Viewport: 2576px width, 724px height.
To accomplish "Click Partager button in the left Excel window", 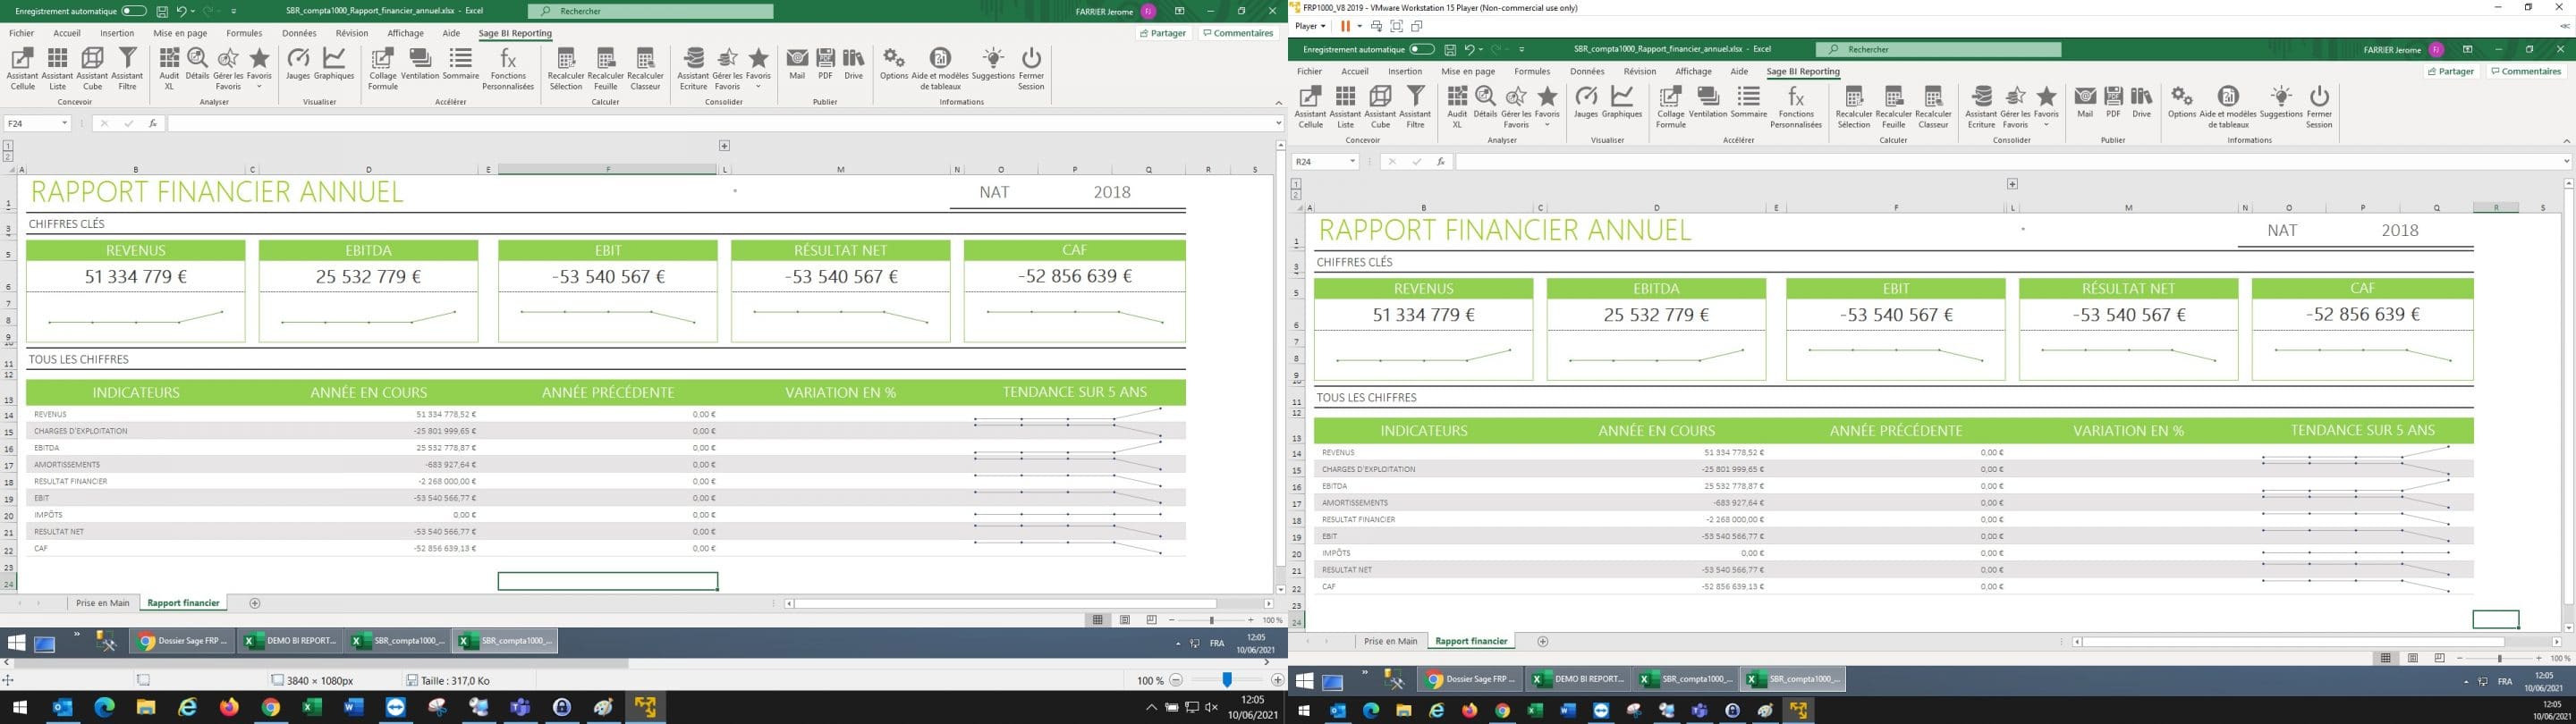I will (x=1163, y=33).
